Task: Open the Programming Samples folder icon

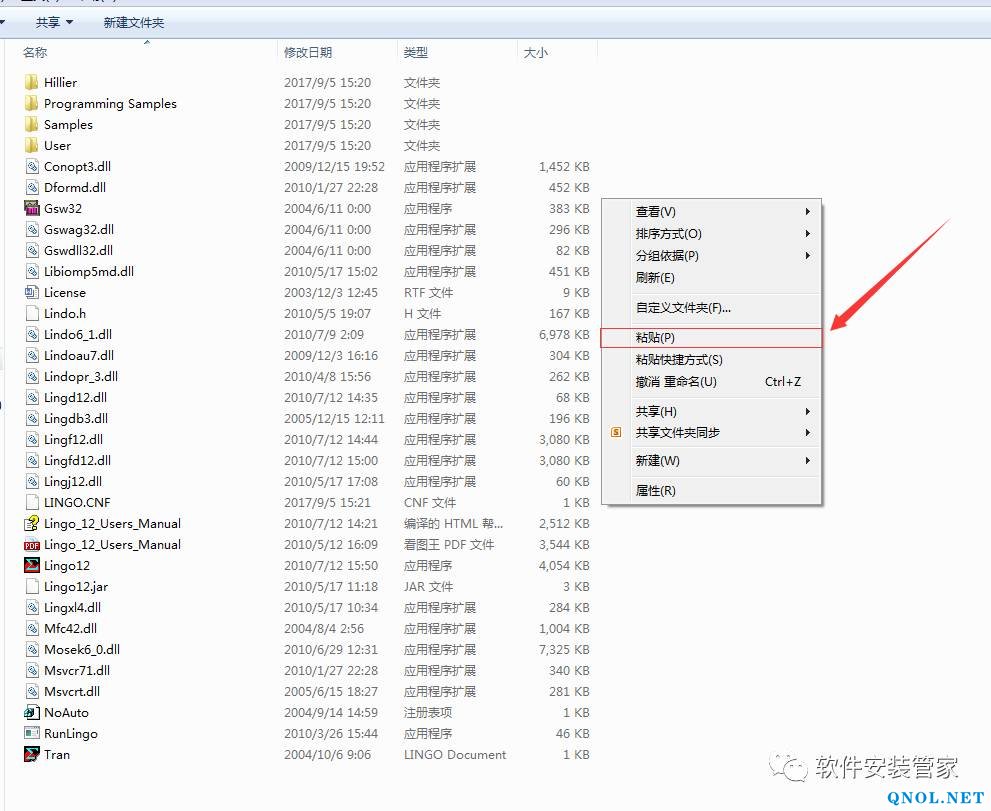Action: [32, 104]
